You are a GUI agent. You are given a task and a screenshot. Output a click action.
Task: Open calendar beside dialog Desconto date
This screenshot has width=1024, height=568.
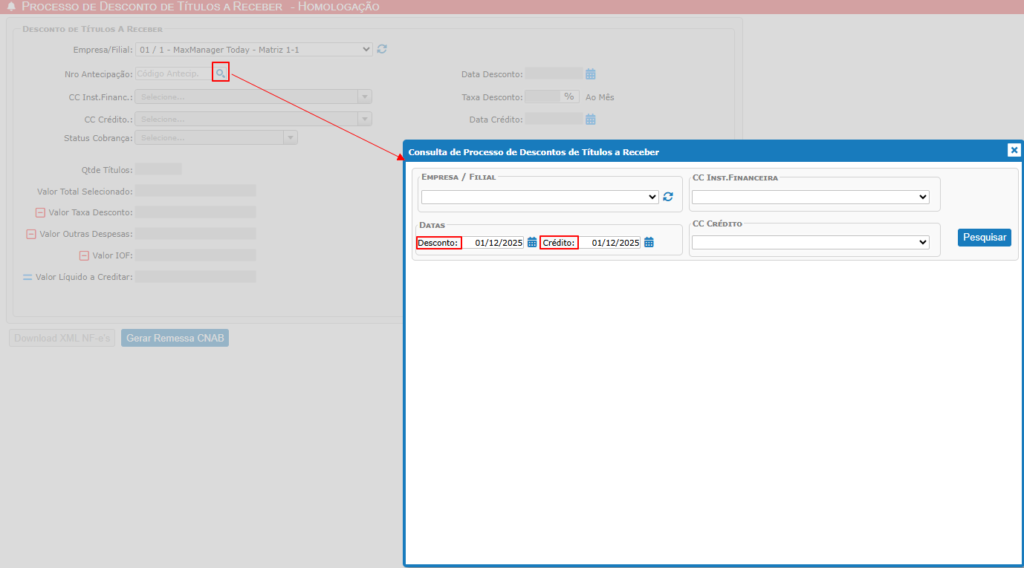tap(532, 242)
